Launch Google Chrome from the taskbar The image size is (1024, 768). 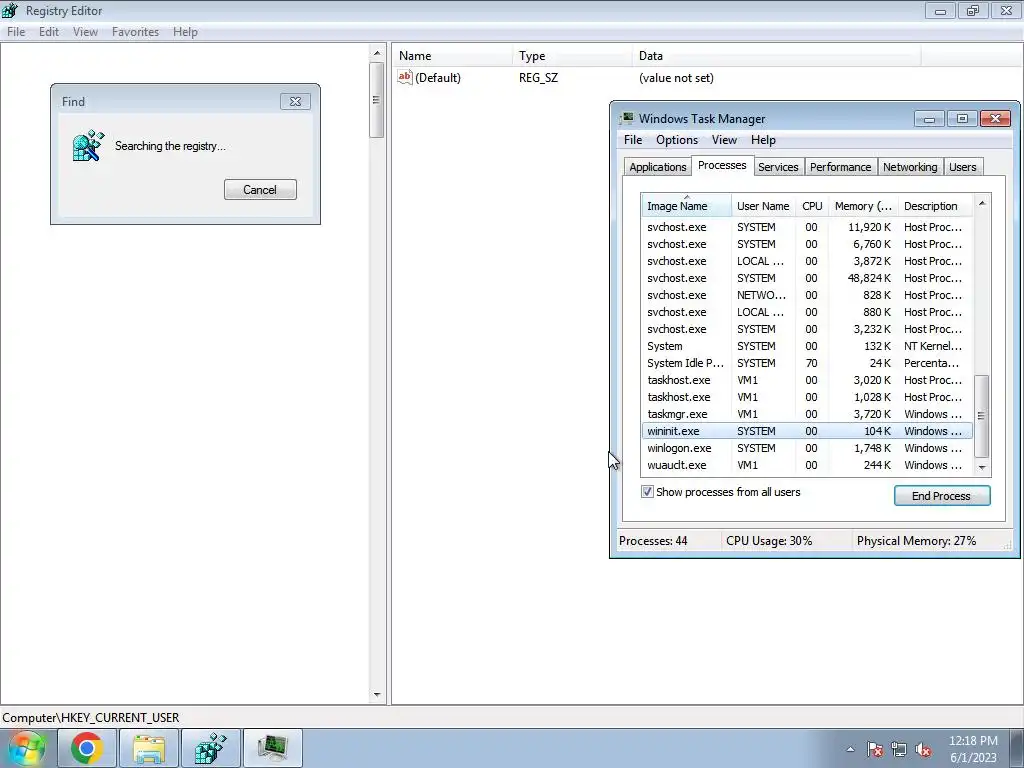(x=87, y=748)
